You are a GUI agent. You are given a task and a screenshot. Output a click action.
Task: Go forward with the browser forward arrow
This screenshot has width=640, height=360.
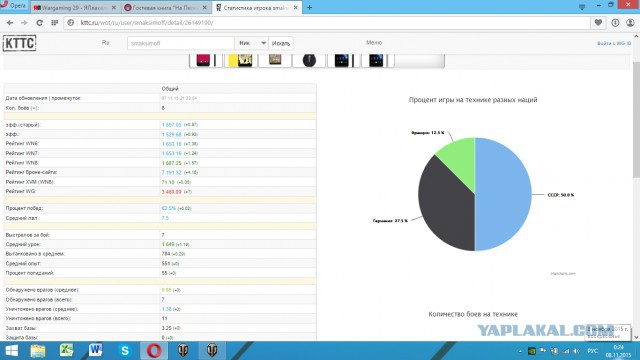[24, 23]
